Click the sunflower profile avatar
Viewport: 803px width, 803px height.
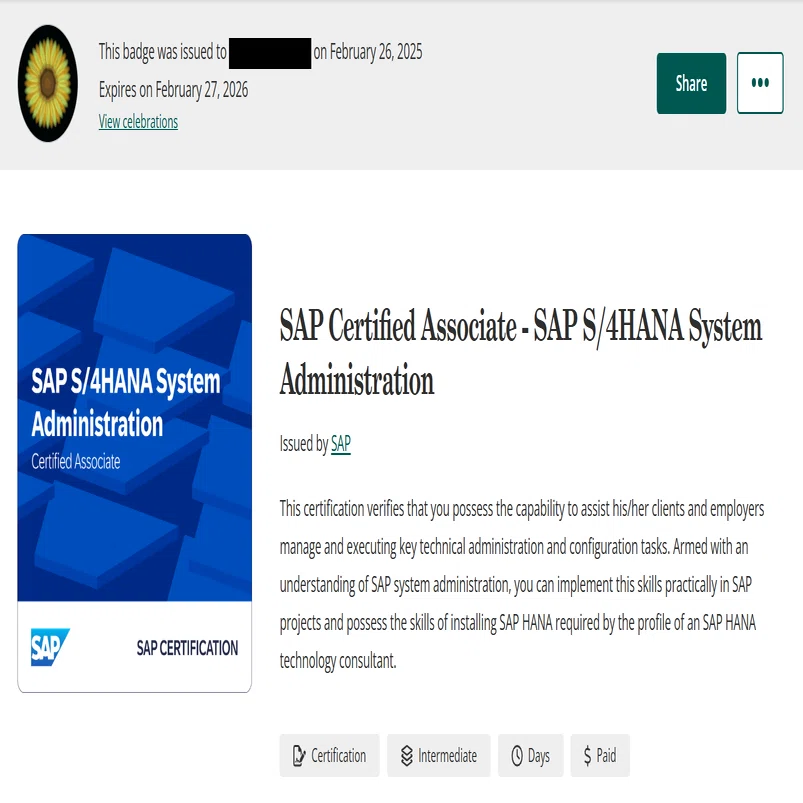(x=48, y=83)
